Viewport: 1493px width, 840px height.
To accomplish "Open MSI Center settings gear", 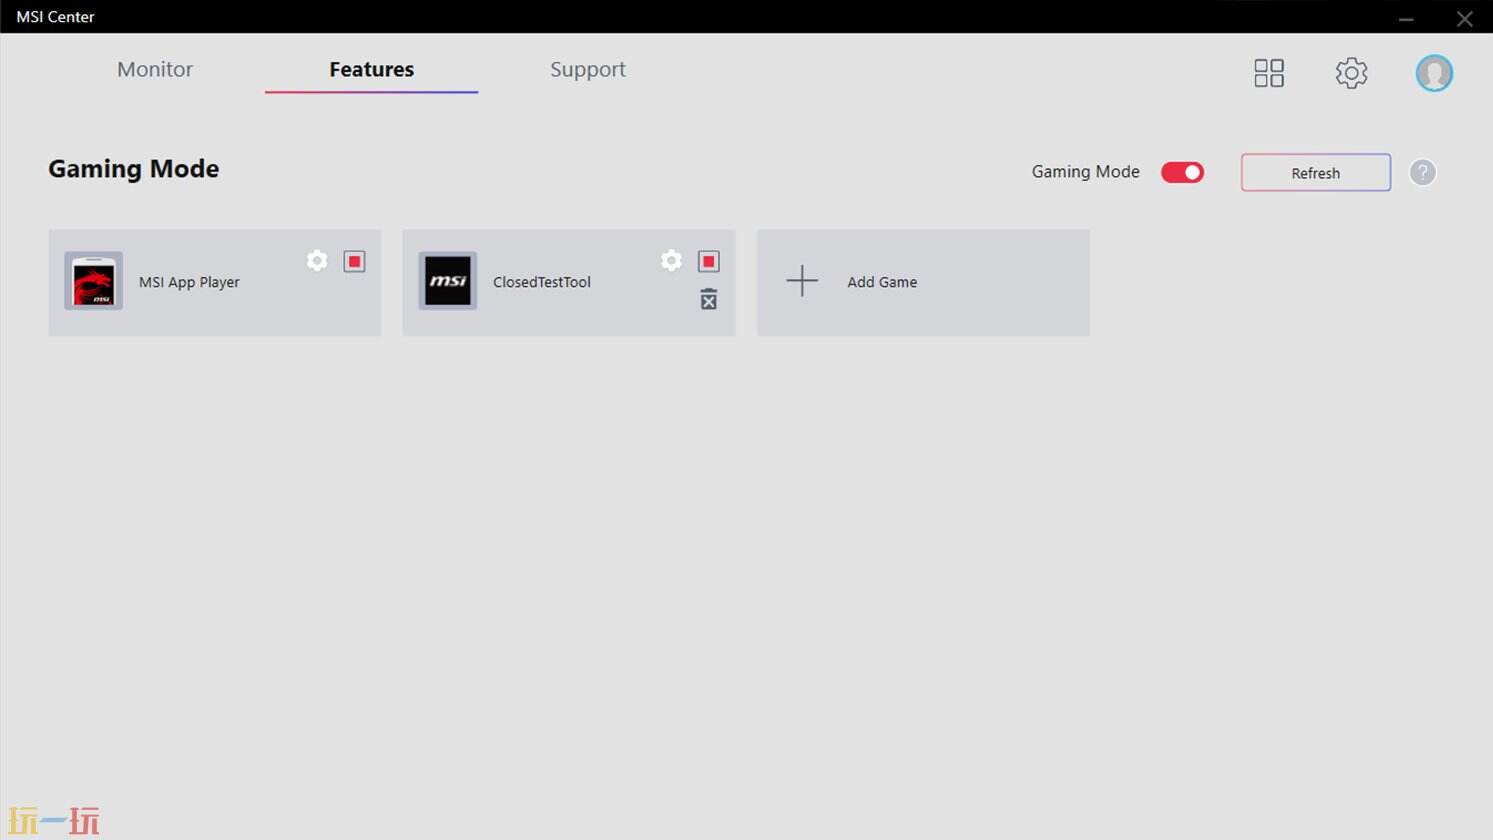I will coord(1351,73).
